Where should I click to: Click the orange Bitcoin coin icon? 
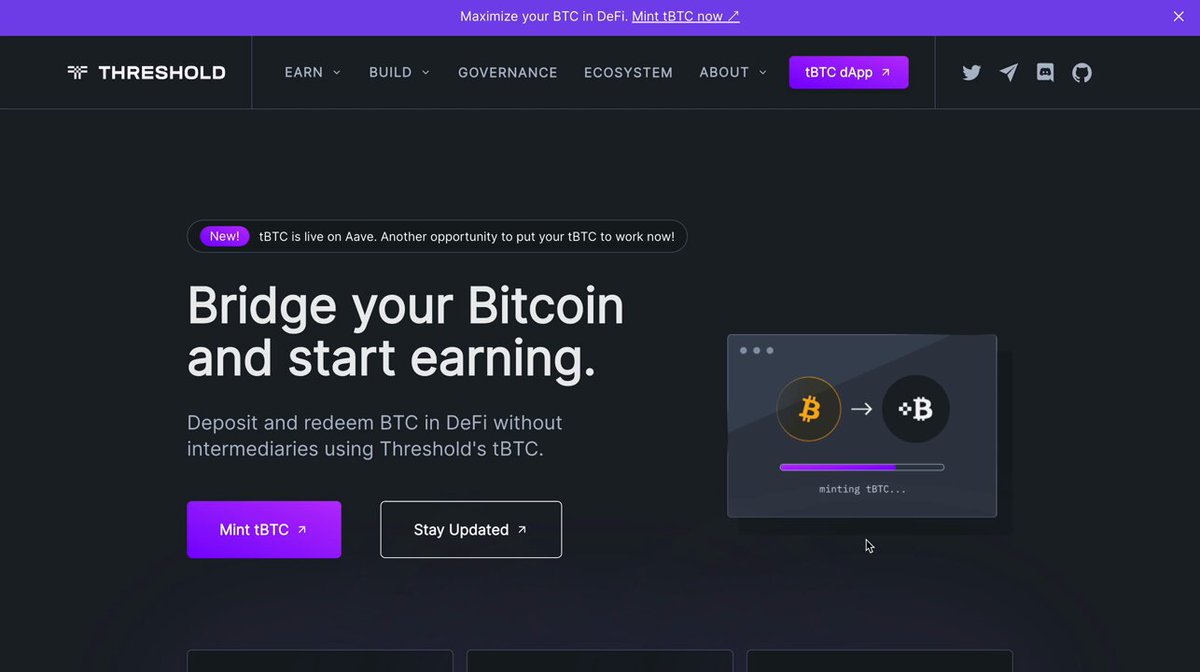809,408
